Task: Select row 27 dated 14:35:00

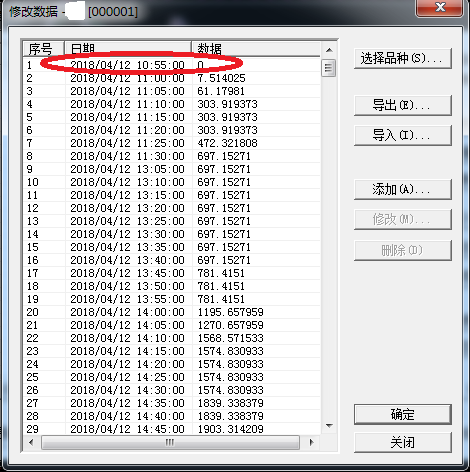Action: pos(172,403)
